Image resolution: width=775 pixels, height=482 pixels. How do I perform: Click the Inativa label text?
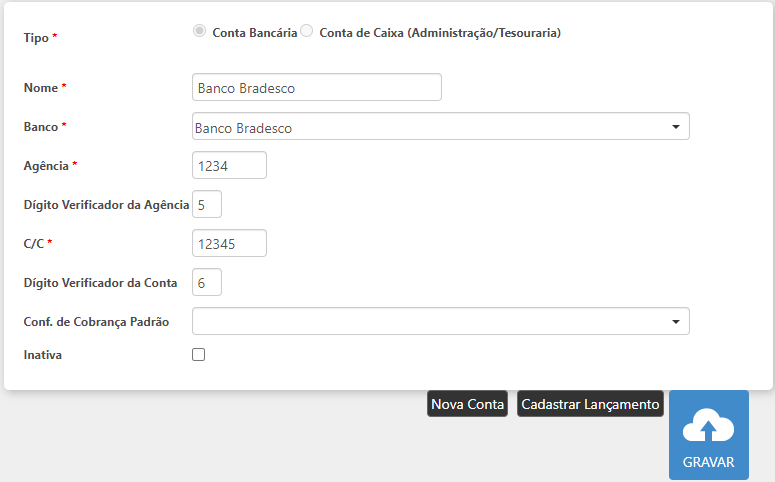pos(43,354)
